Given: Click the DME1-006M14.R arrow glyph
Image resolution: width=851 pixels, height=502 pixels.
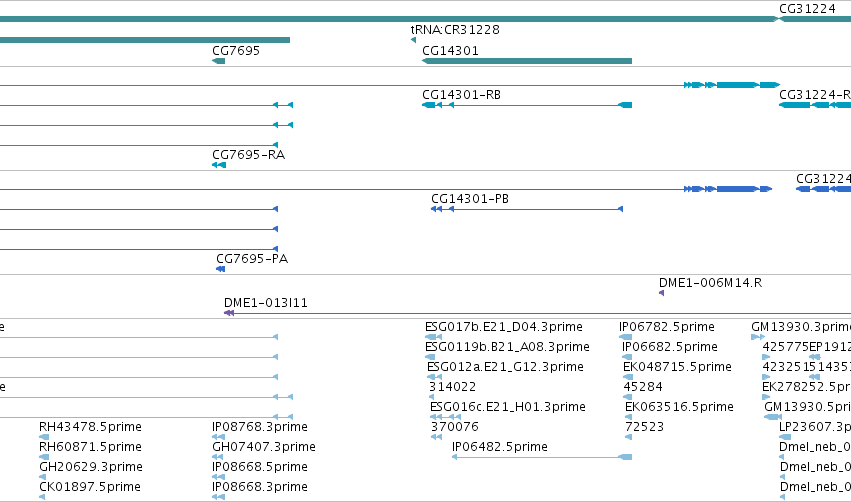Looking at the screenshot, I should (662, 293).
